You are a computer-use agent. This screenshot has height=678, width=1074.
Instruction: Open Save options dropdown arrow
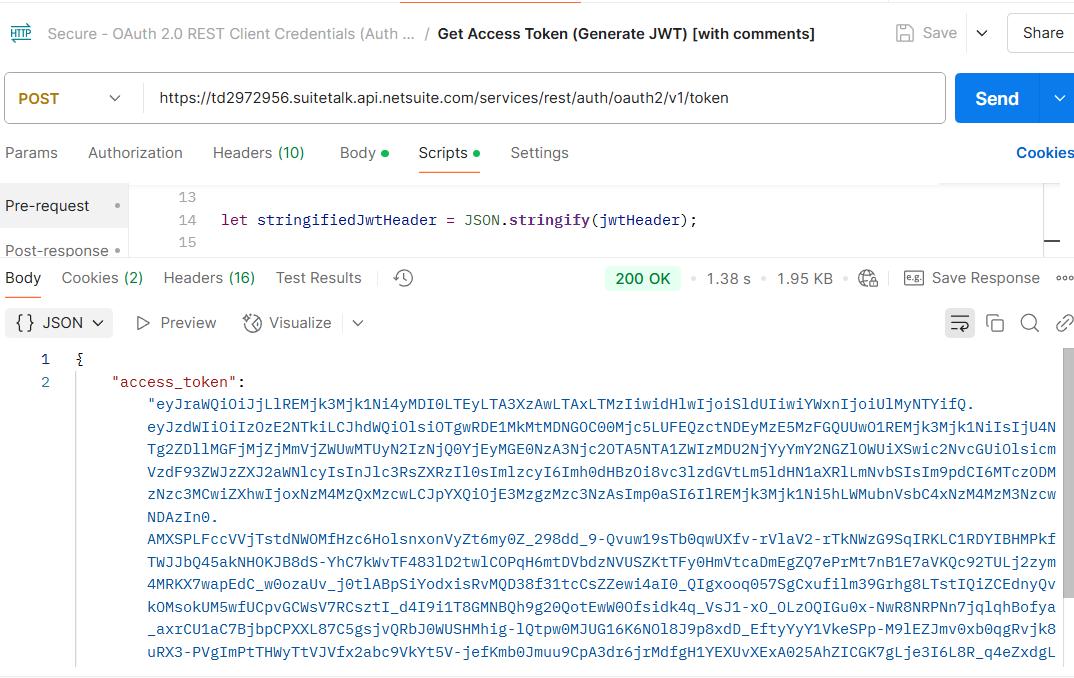point(982,33)
